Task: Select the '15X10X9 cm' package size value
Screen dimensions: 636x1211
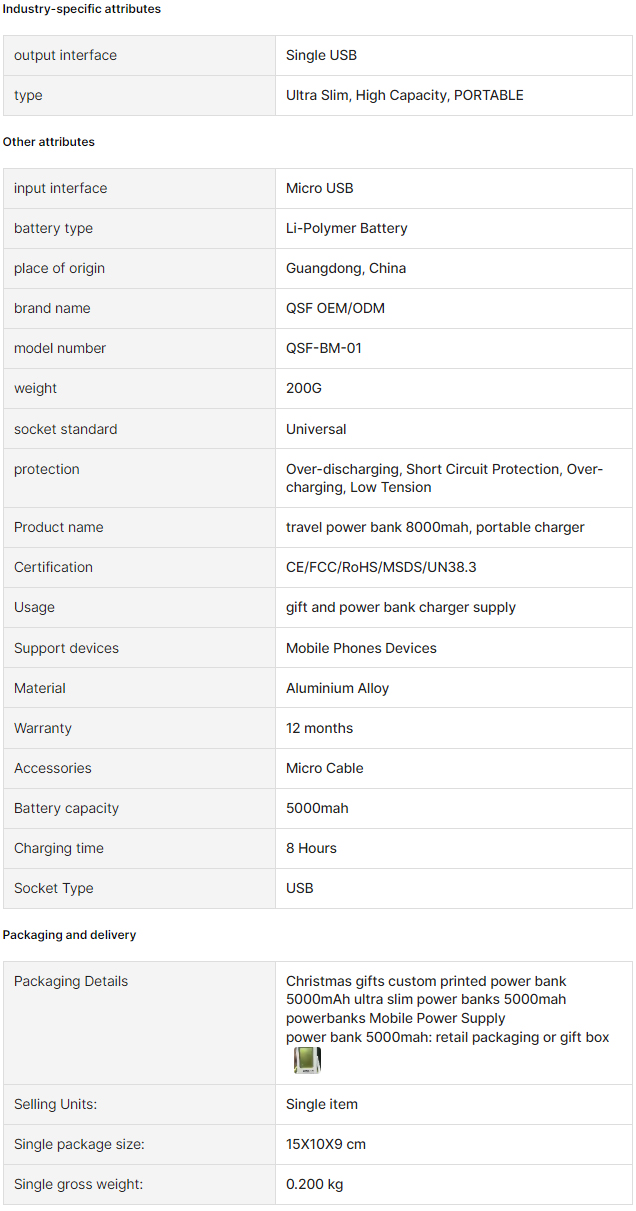Action: click(326, 1144)
